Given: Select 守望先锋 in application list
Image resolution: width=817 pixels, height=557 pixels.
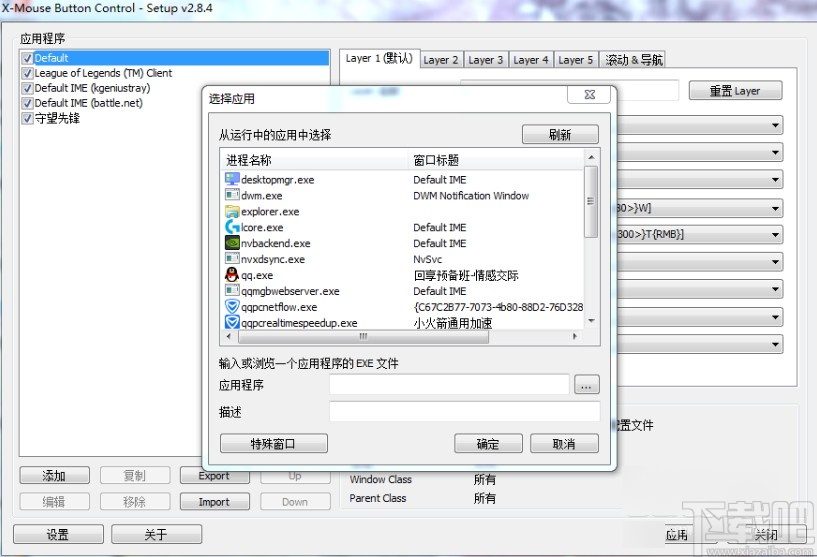Looking at the screenshot, I should click(x=57, y=118).
